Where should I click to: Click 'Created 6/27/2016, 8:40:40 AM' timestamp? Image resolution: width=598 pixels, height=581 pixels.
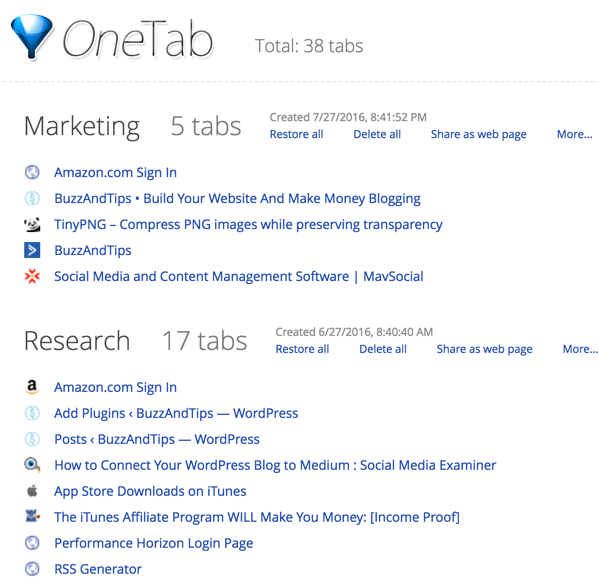[x=354, y=332]
